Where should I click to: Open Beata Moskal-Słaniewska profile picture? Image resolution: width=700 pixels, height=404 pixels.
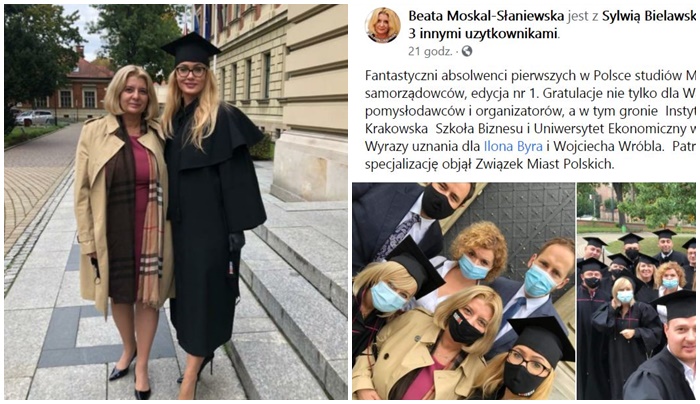point(382,25)
